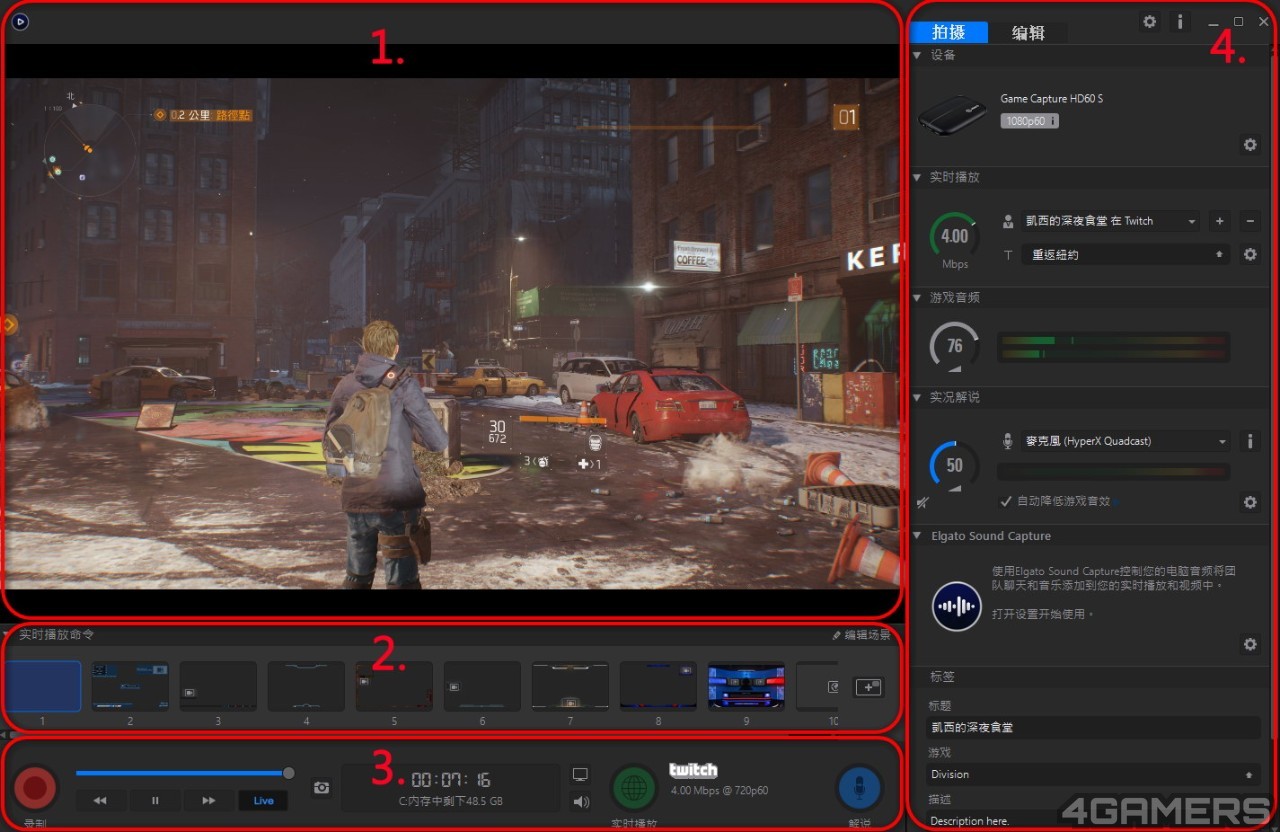Select scene thumbnail 6
The width and height of the screenshot is (1280, 832).
(482, 686)
